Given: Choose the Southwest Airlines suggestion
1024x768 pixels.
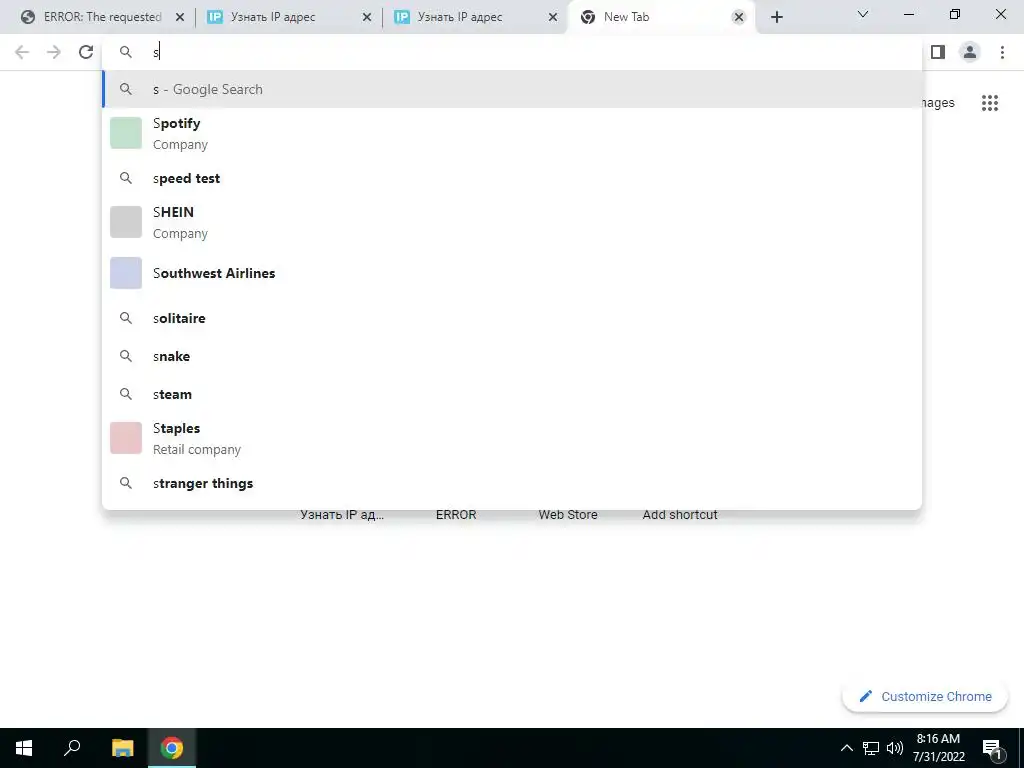Looking at the screenshot, I should [x=512, y=273].
